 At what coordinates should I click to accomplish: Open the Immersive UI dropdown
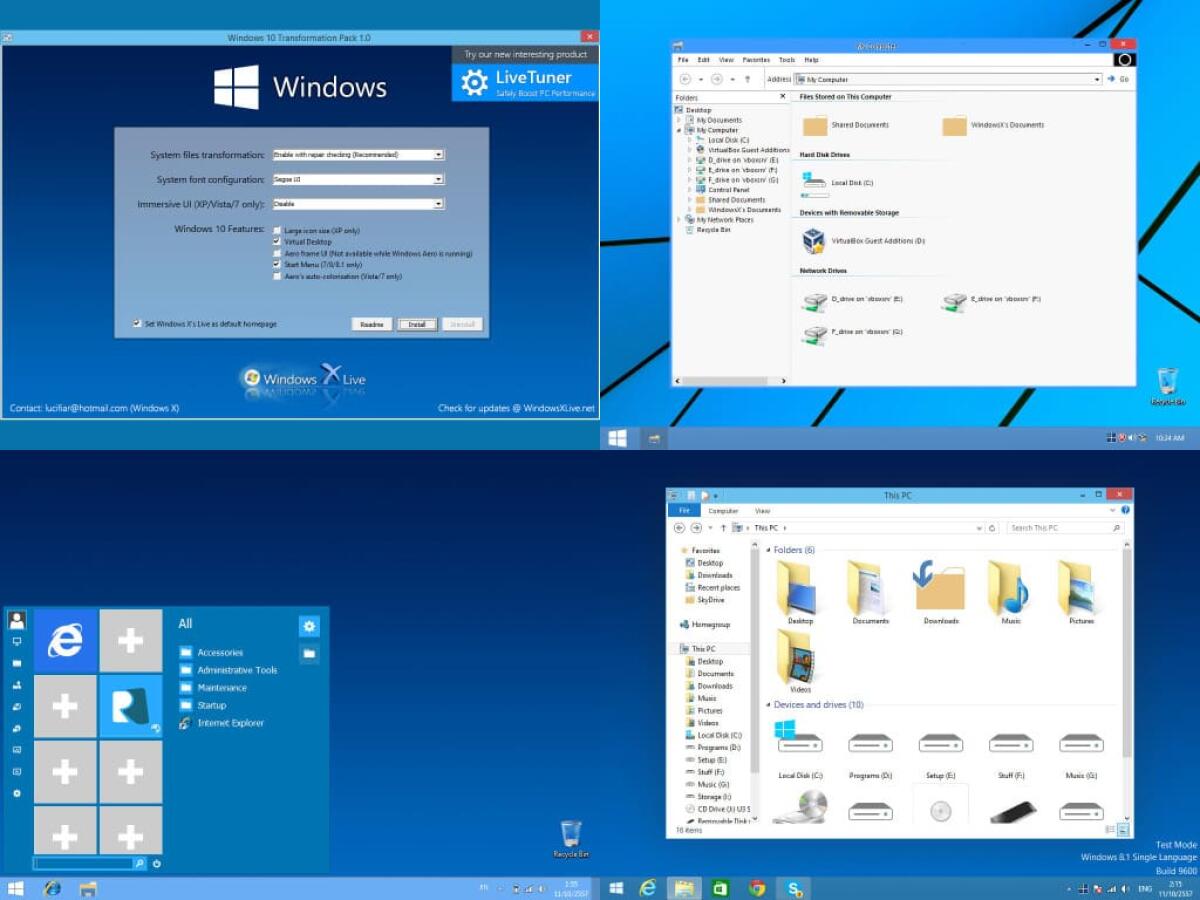click(437, 203)
